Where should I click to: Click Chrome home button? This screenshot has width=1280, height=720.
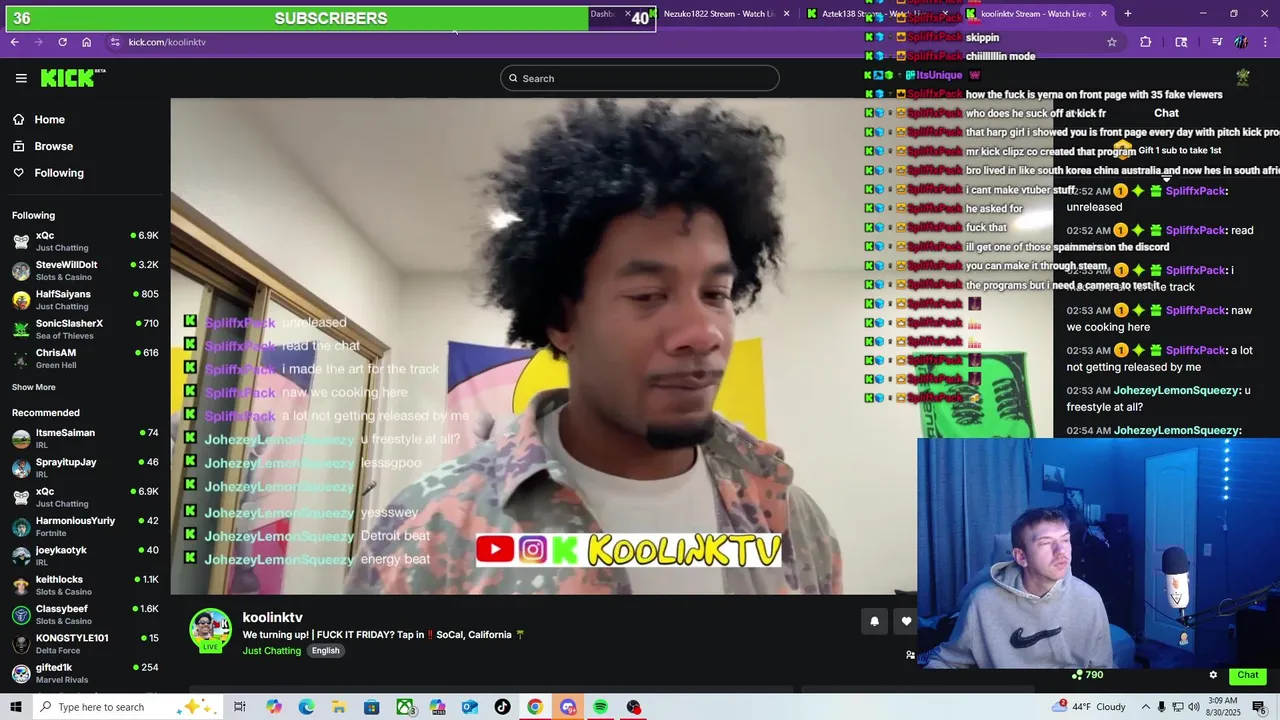86,42
